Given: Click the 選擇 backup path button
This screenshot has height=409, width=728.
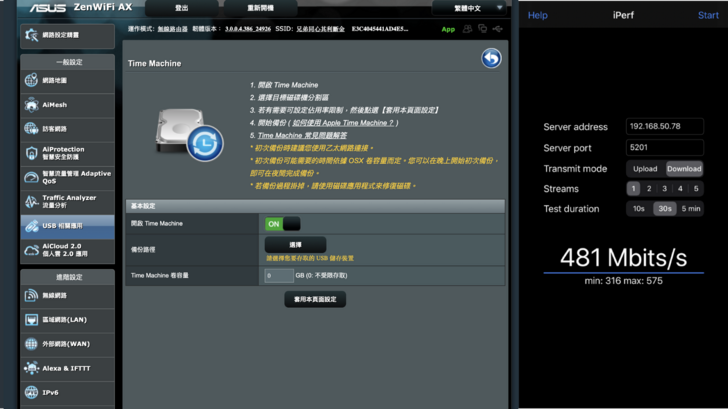Looking at the screenshot, I should pos(295,245).
